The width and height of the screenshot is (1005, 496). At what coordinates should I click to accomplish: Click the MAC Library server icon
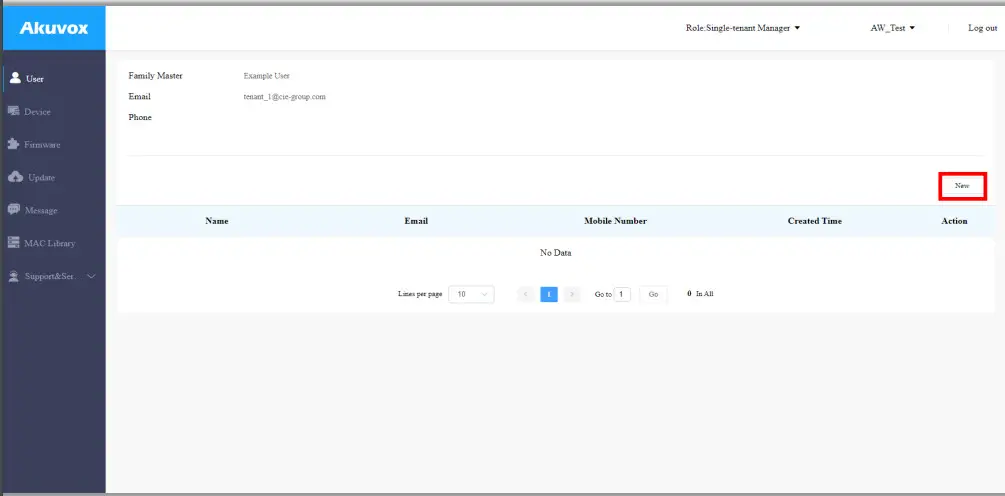click(14, 243)
